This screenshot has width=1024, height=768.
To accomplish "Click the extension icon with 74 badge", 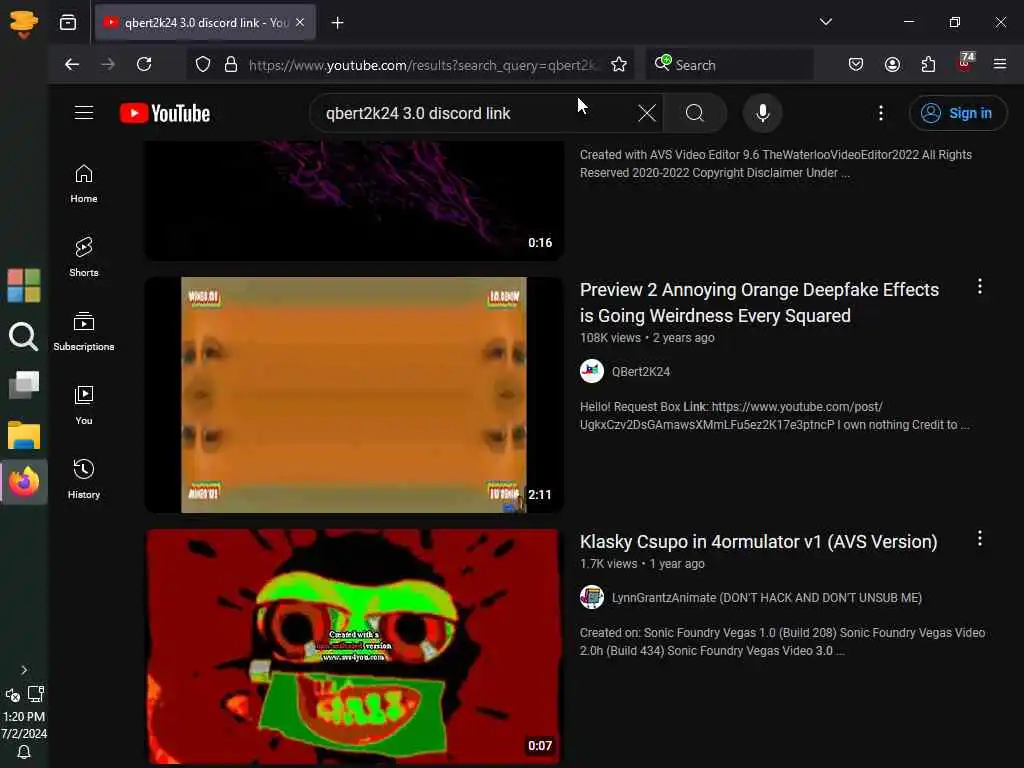I will (965, 63).
